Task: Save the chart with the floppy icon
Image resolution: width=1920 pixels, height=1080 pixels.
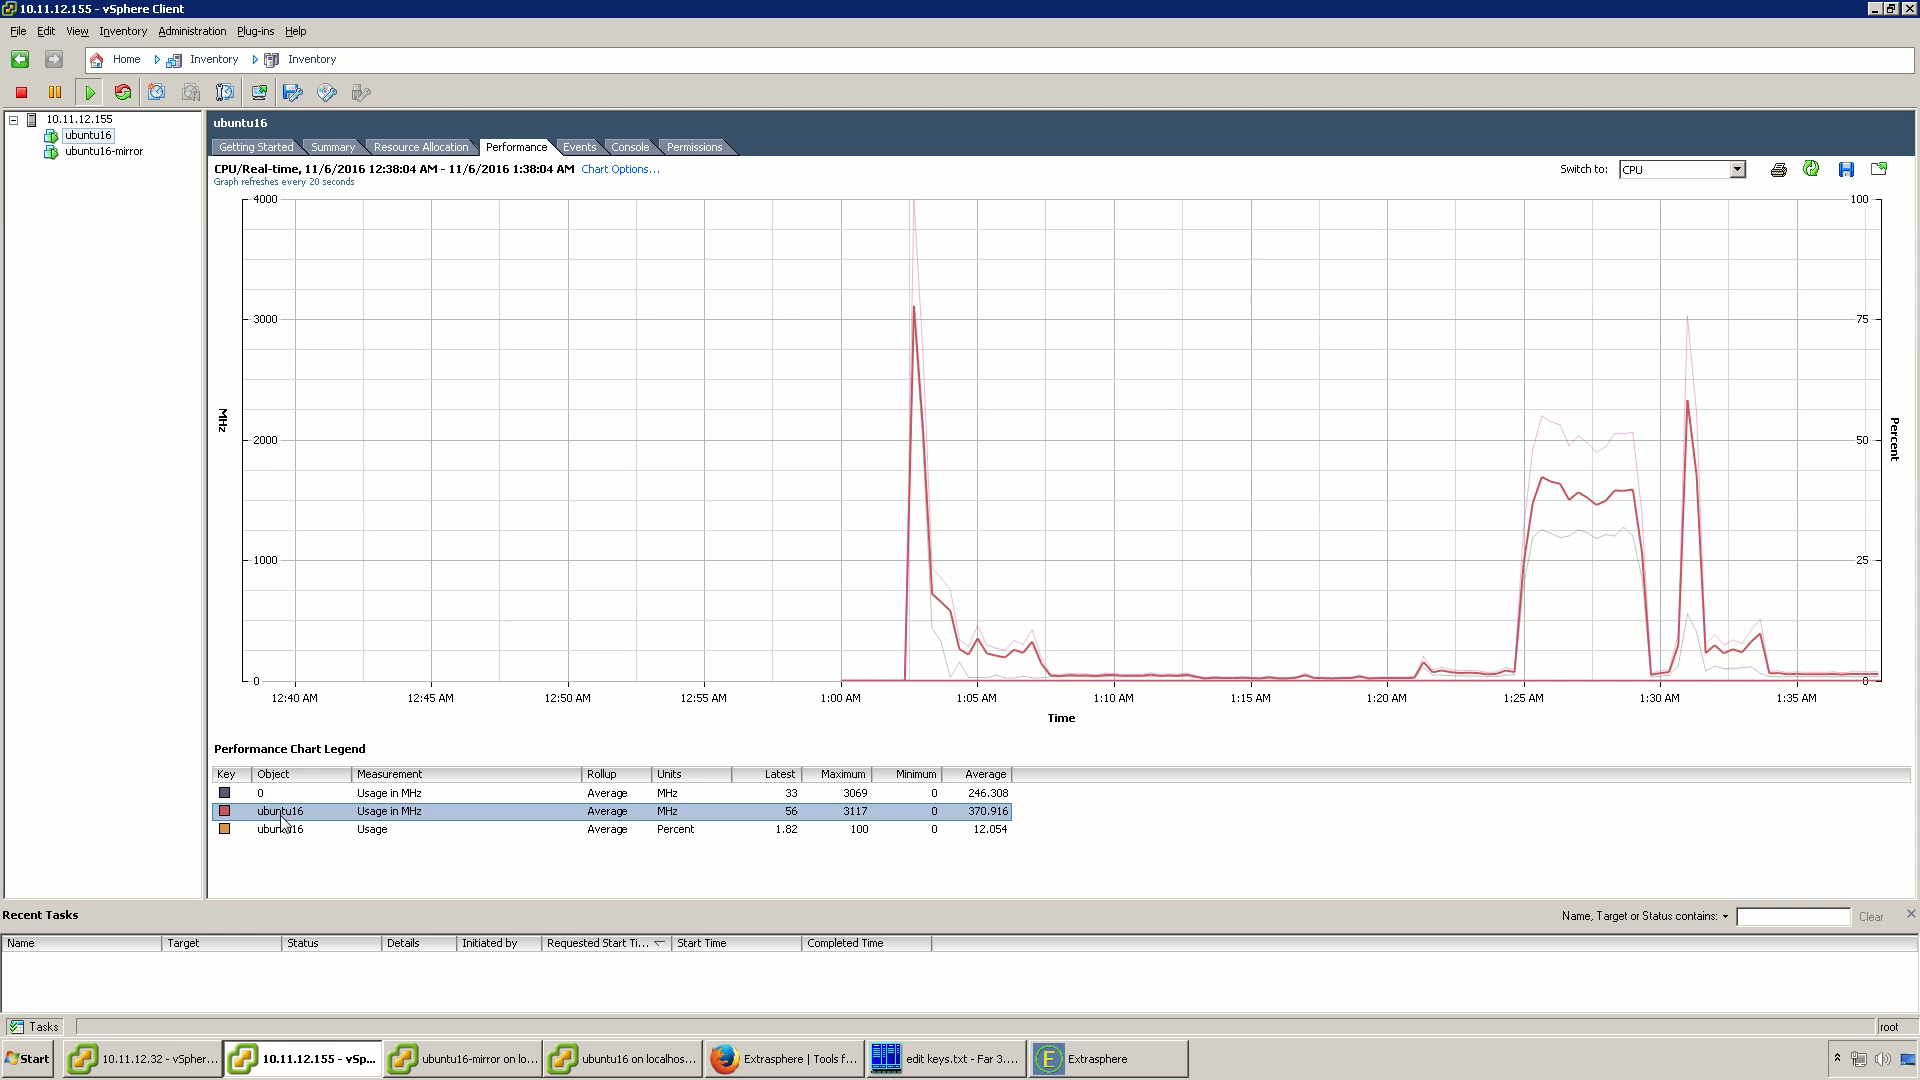Action: pos(1846,170)
